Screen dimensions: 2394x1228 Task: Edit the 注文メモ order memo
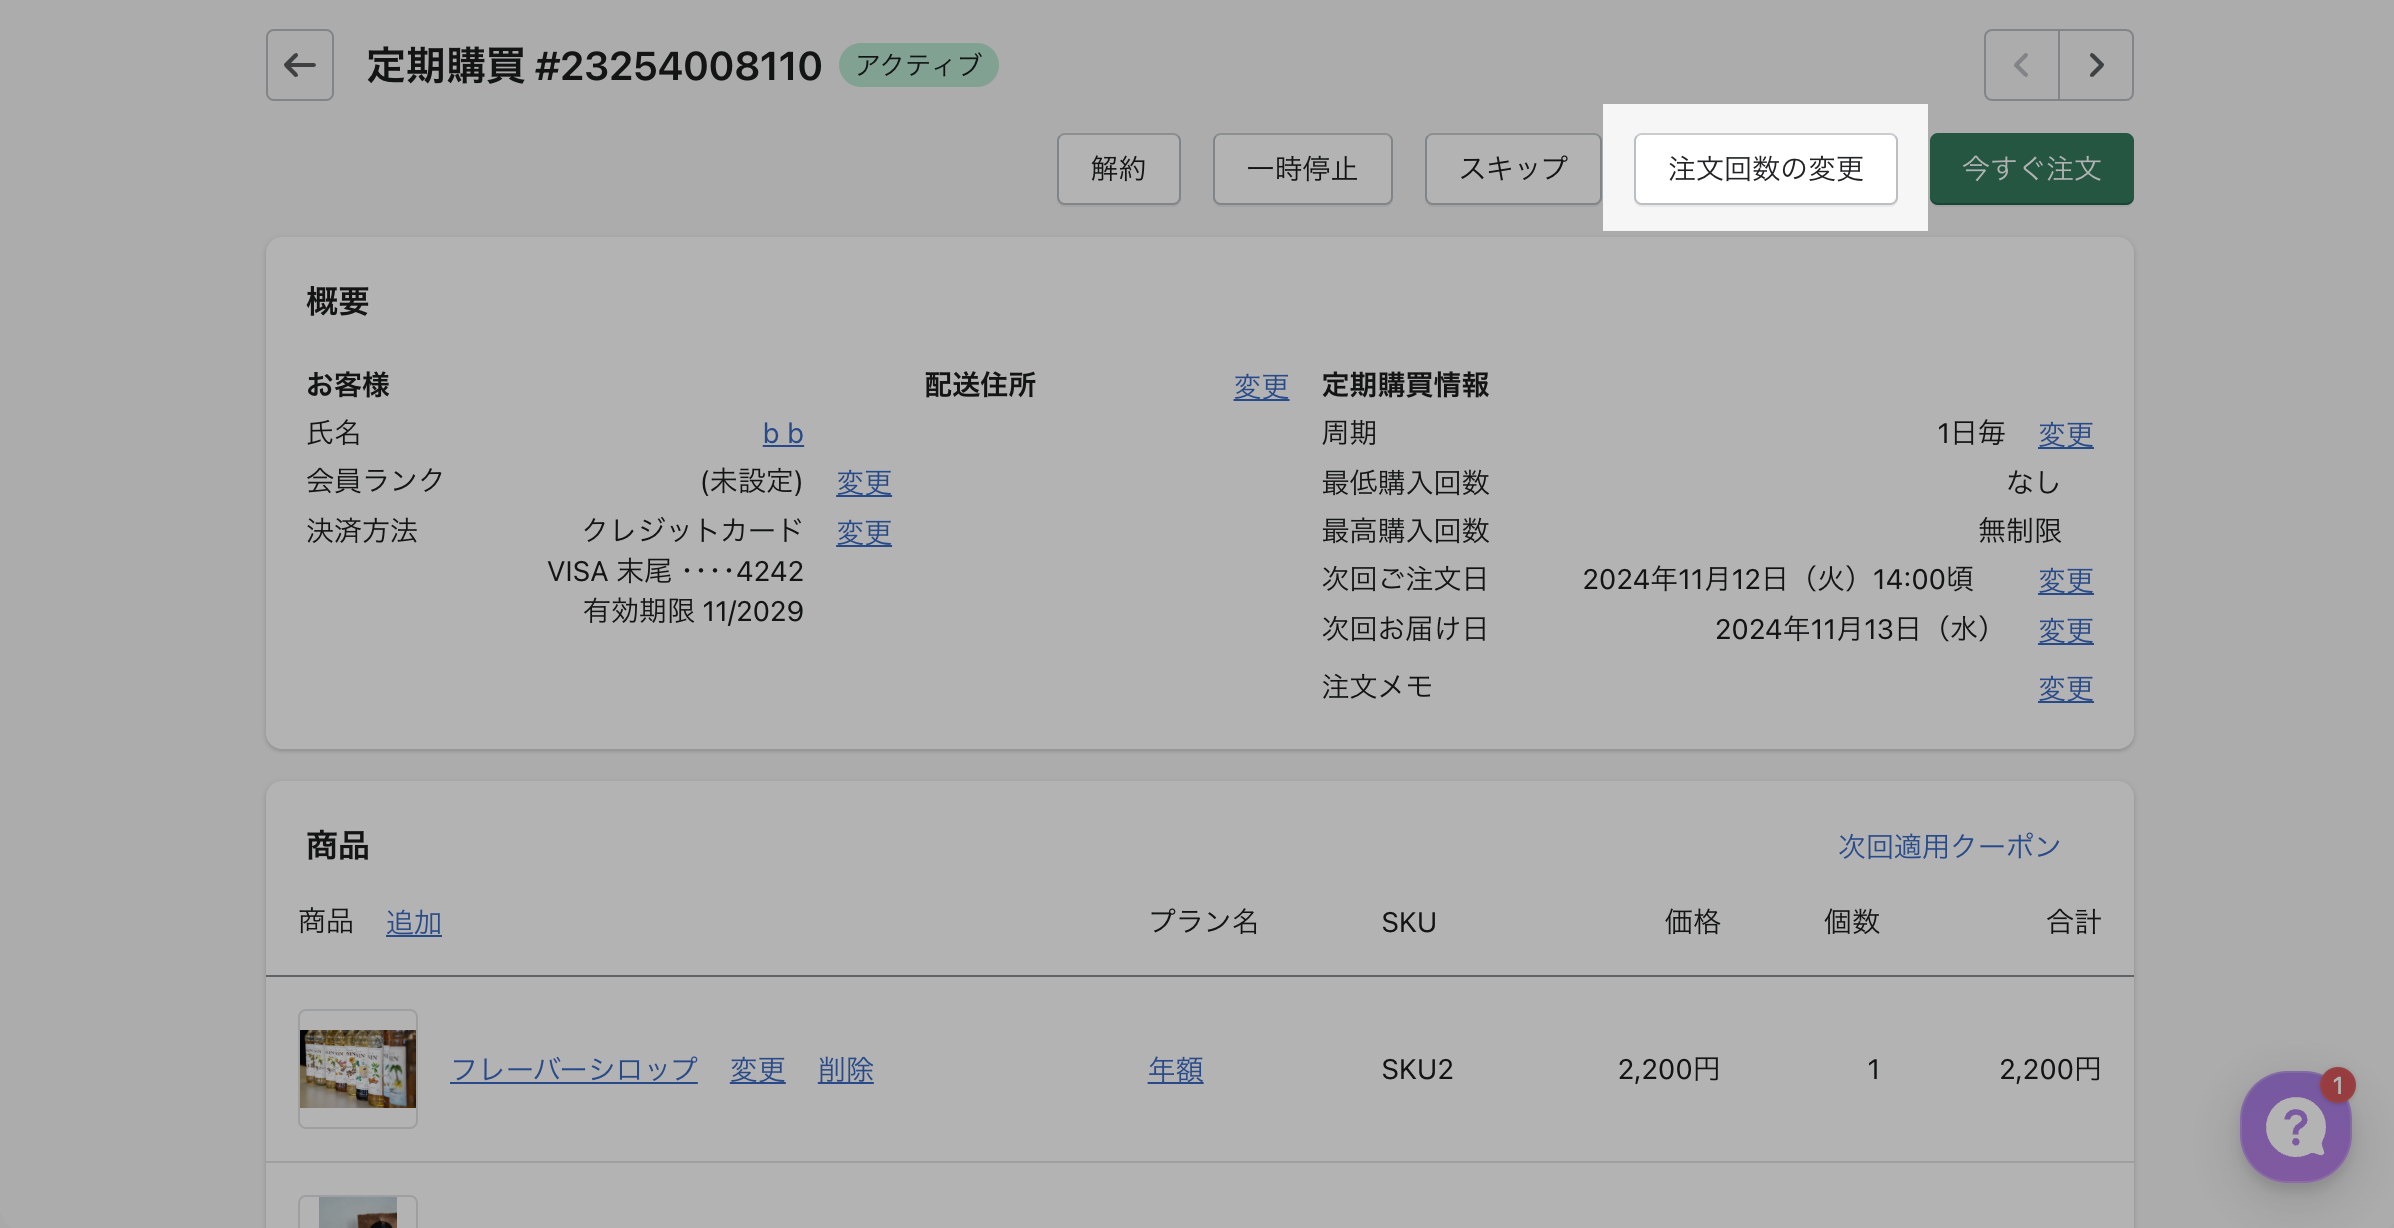(2065, 688)
